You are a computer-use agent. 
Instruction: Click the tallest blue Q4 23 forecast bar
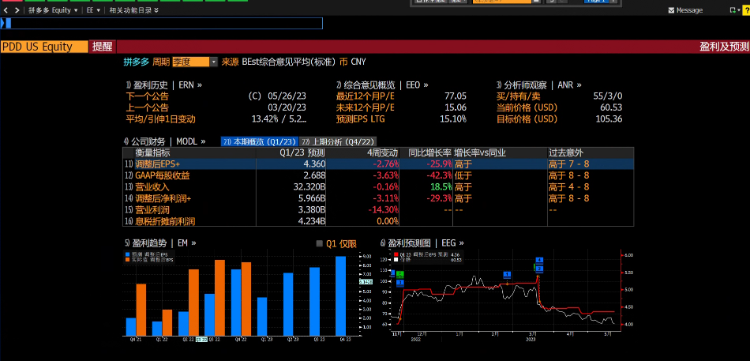pos(341,296)
